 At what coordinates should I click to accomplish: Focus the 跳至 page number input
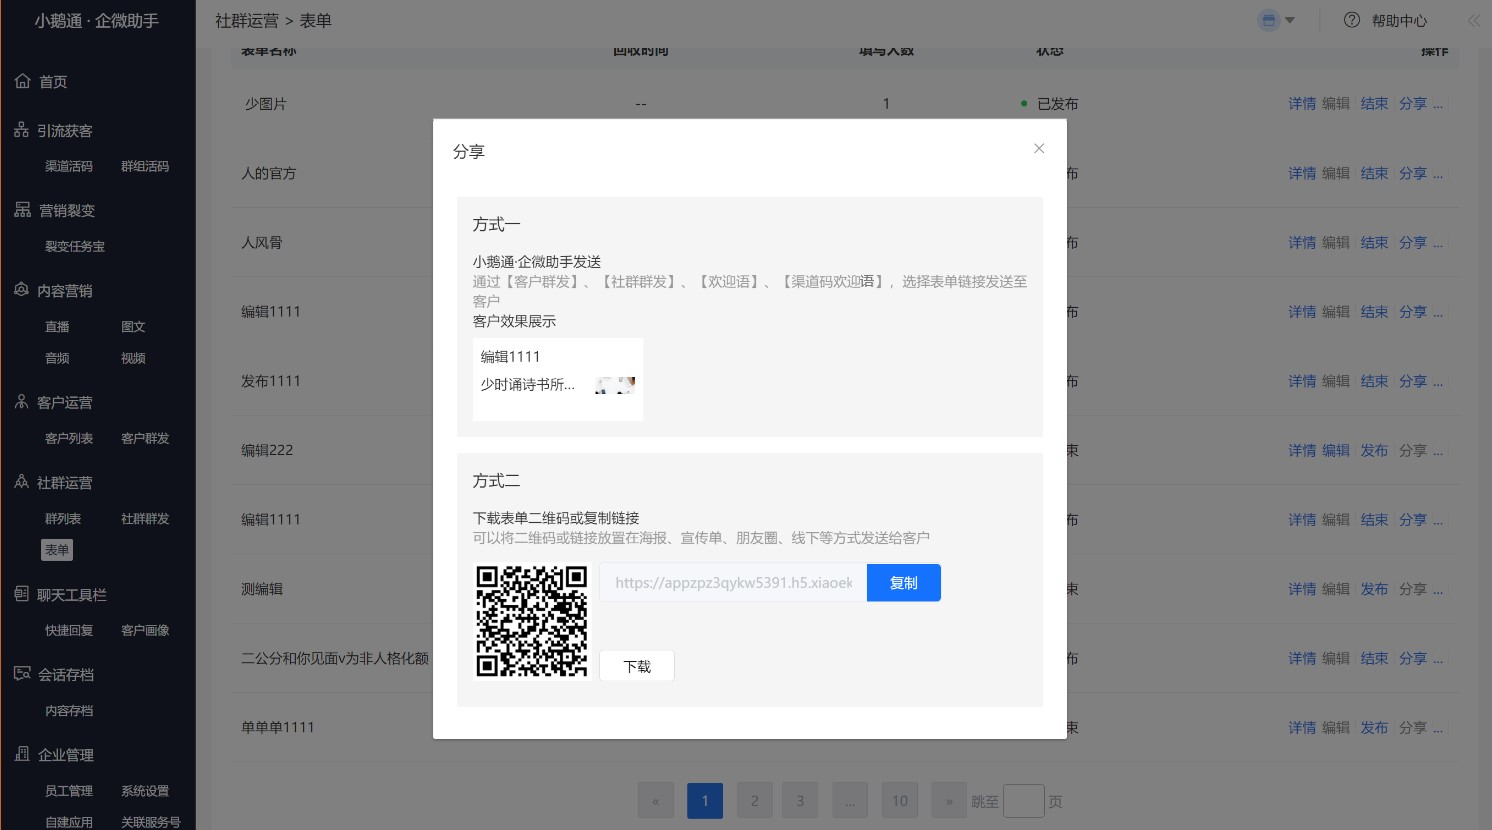[1024, 801]
